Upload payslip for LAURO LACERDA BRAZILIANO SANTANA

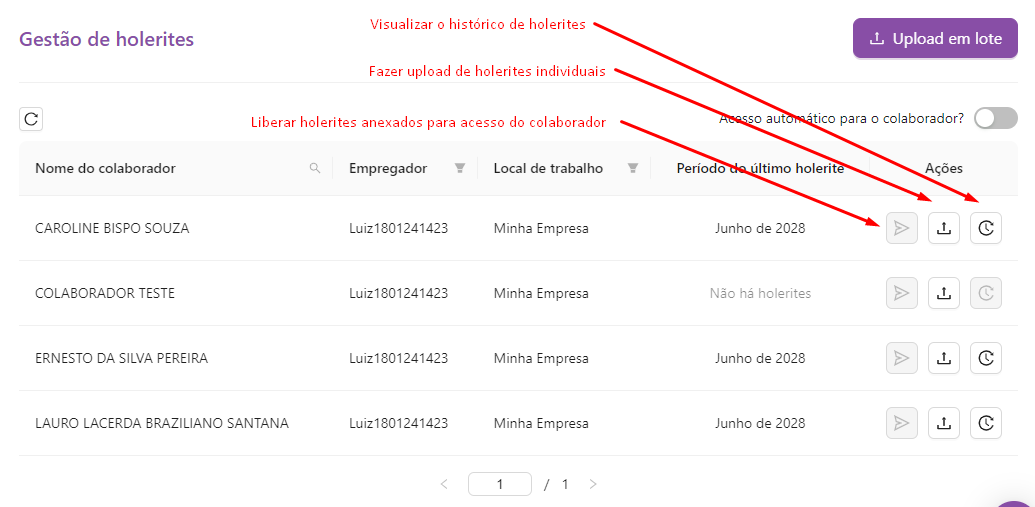tap(943, 423)
